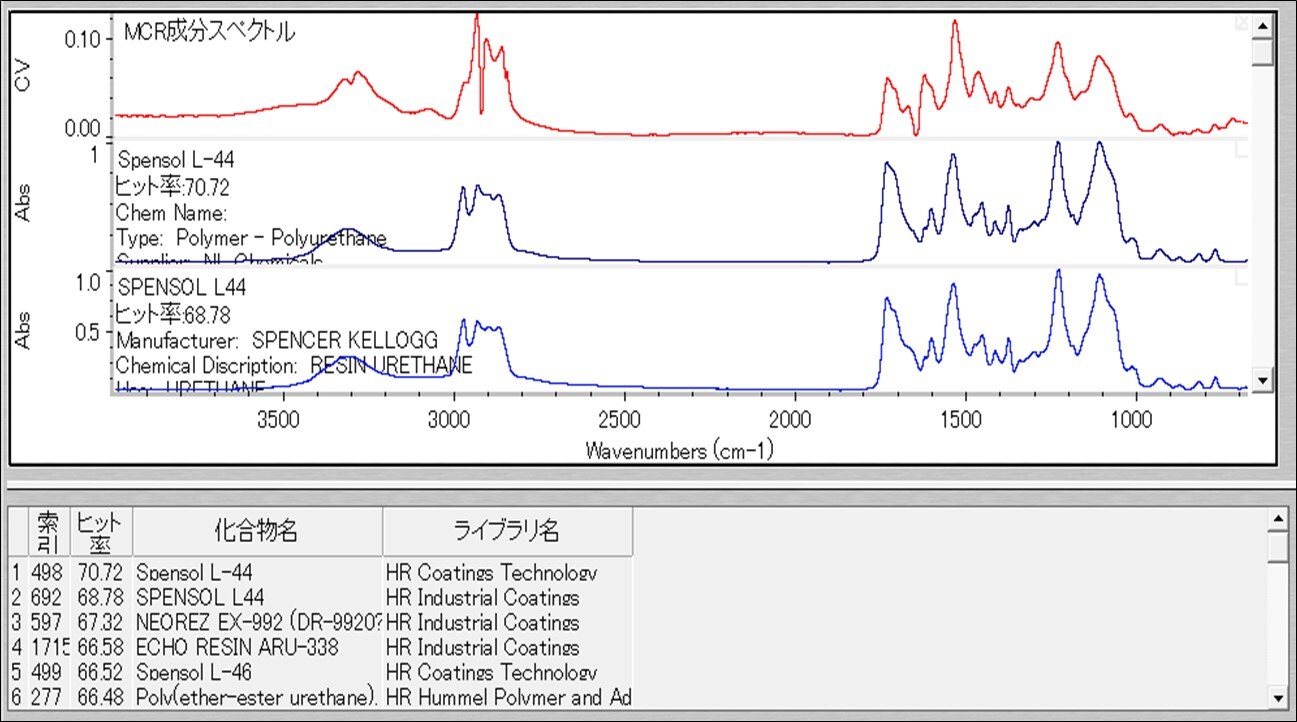Image resolution: width=1297 pixels, height=722 pixels.
Task: Click HR Industrial Coatings in the NEOREZ row
Action: pos(482,623)
